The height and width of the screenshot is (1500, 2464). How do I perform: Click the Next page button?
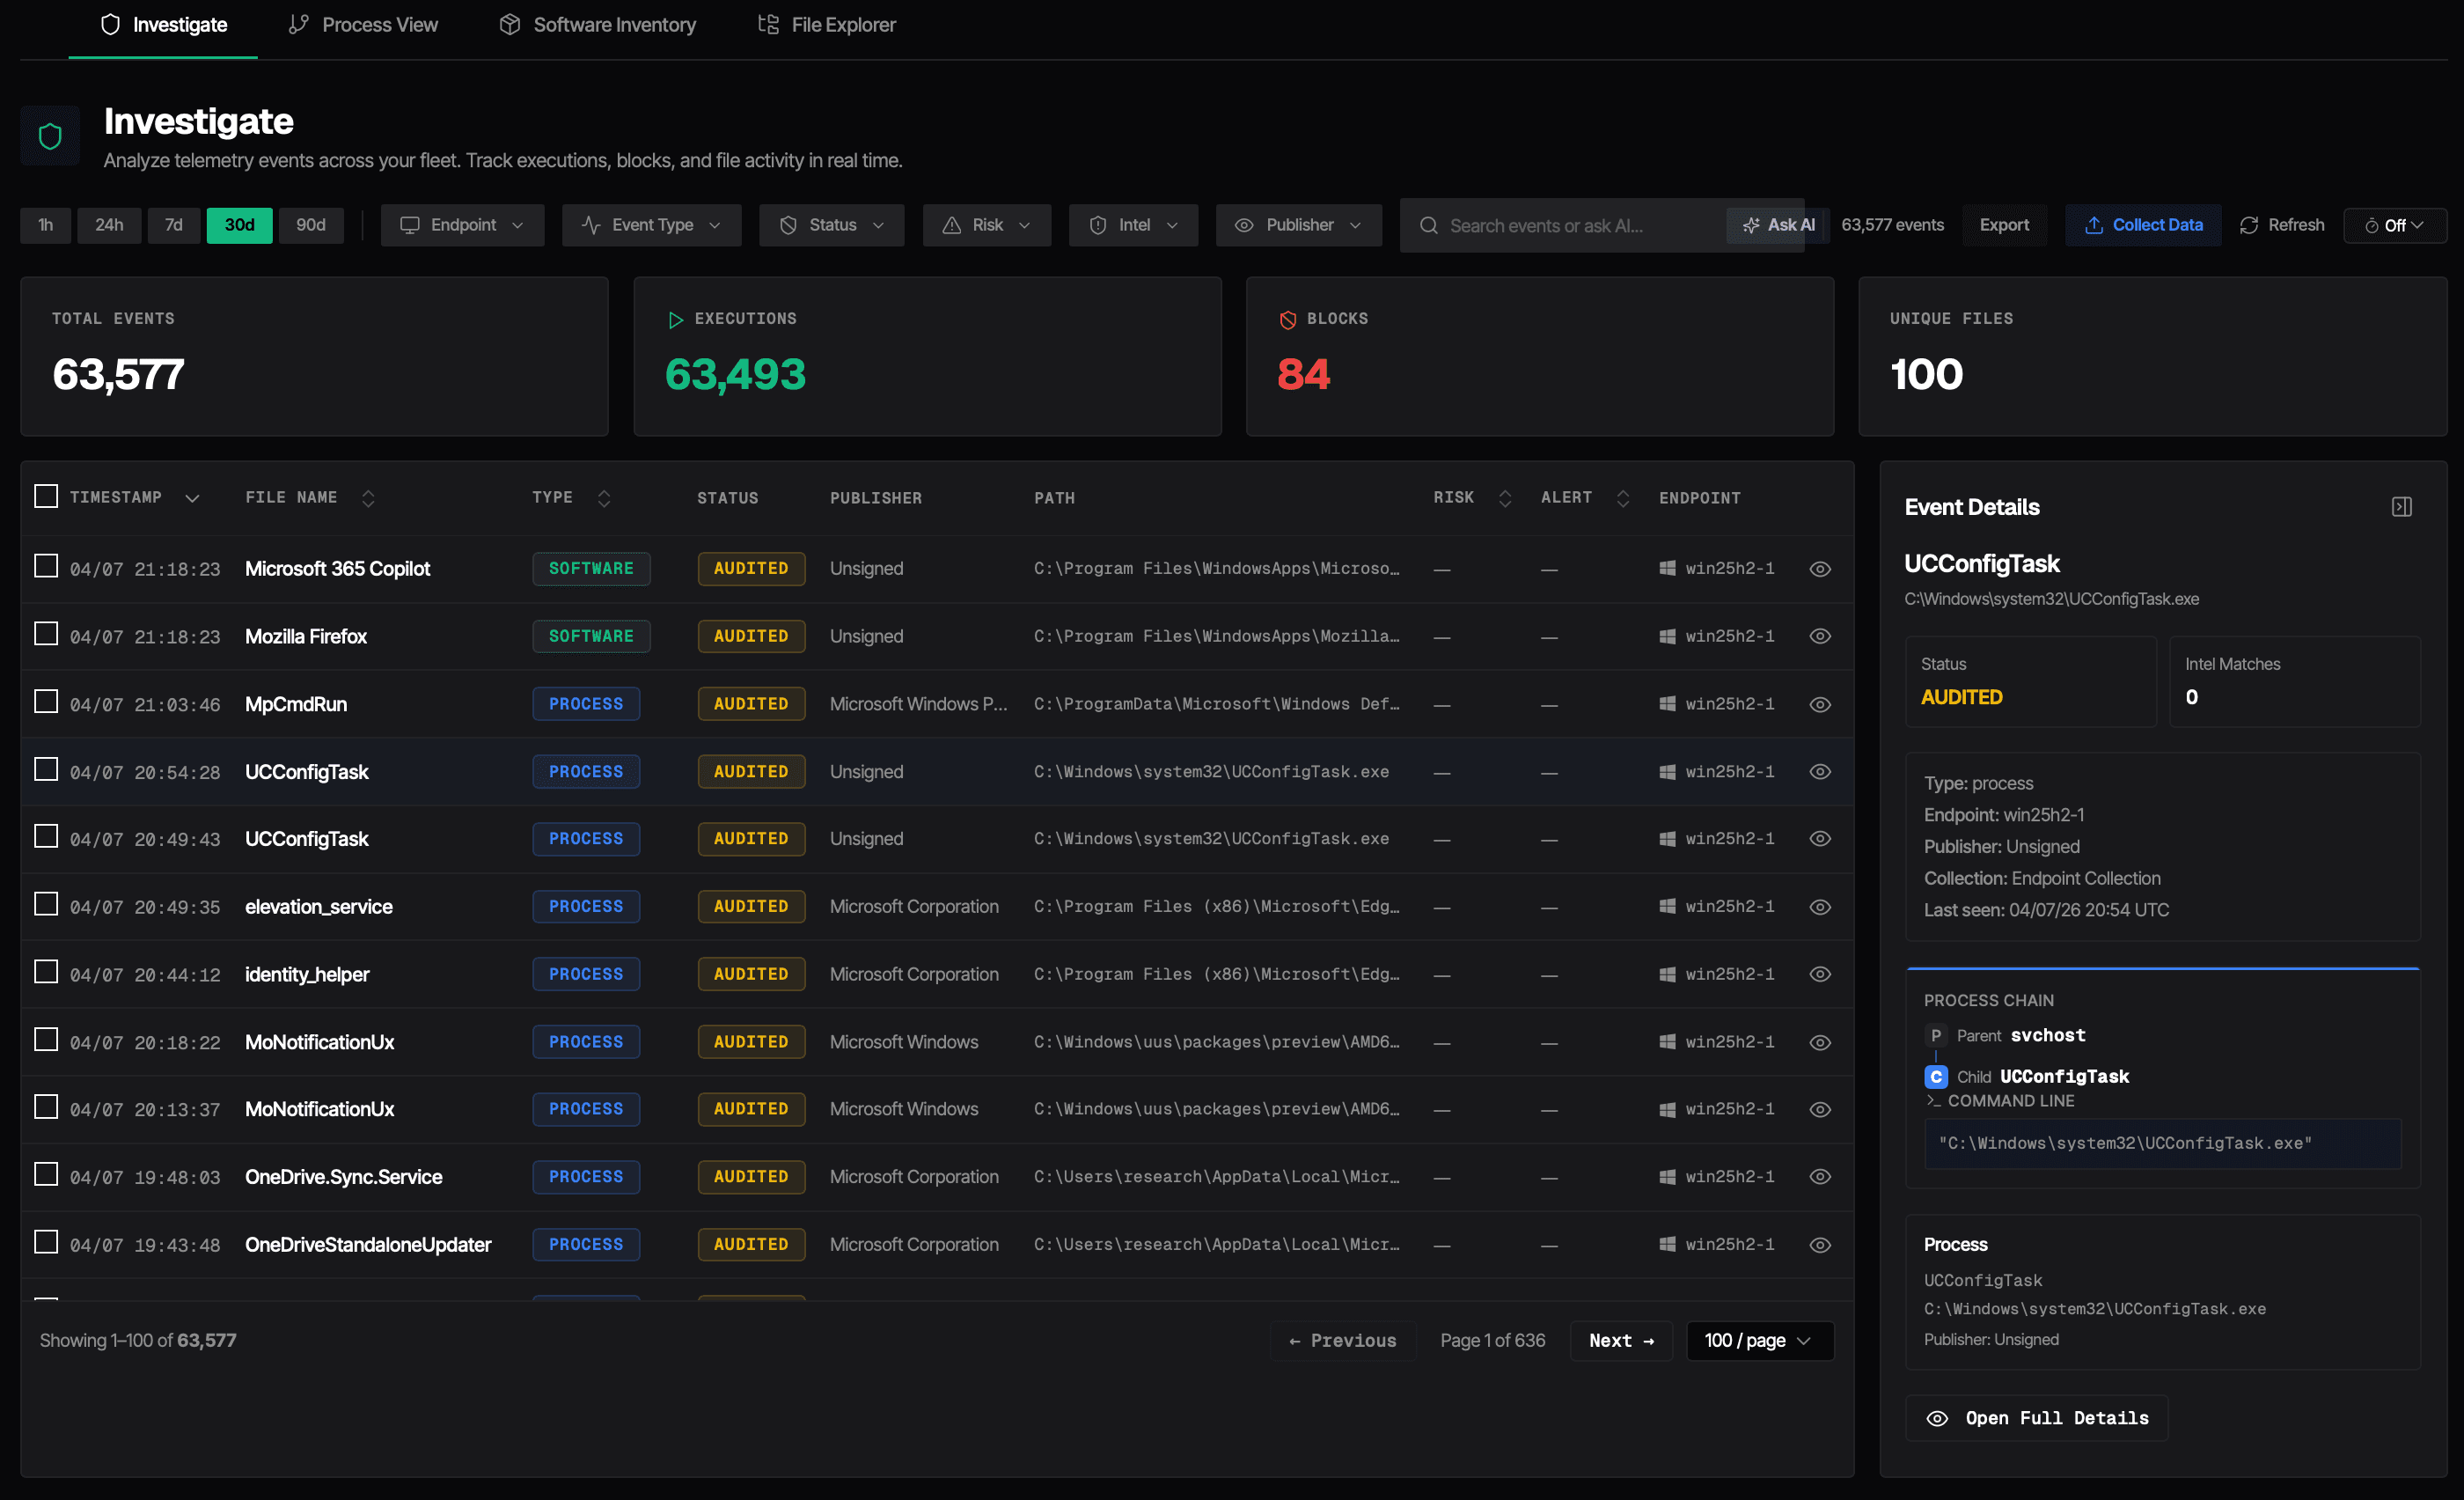point(1620,1340)
